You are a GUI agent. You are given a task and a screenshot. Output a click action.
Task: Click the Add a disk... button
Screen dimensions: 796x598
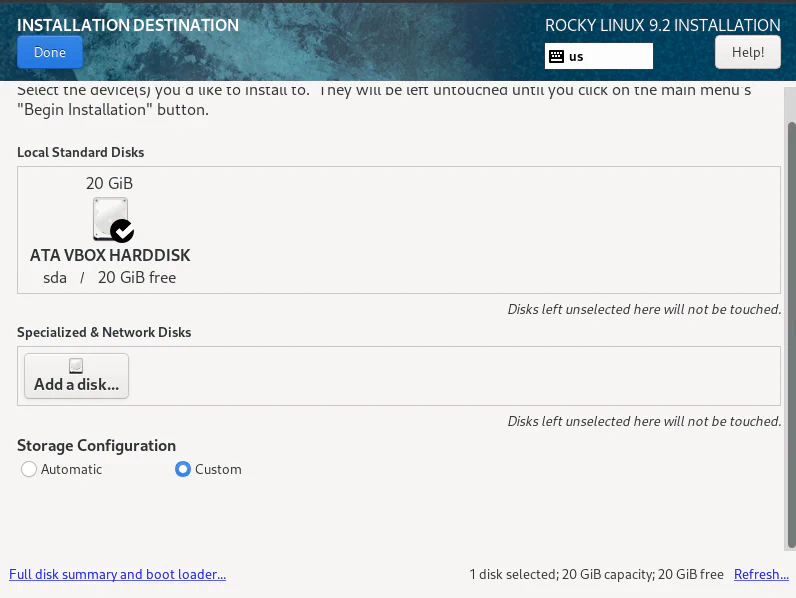(x=76, y=376)
